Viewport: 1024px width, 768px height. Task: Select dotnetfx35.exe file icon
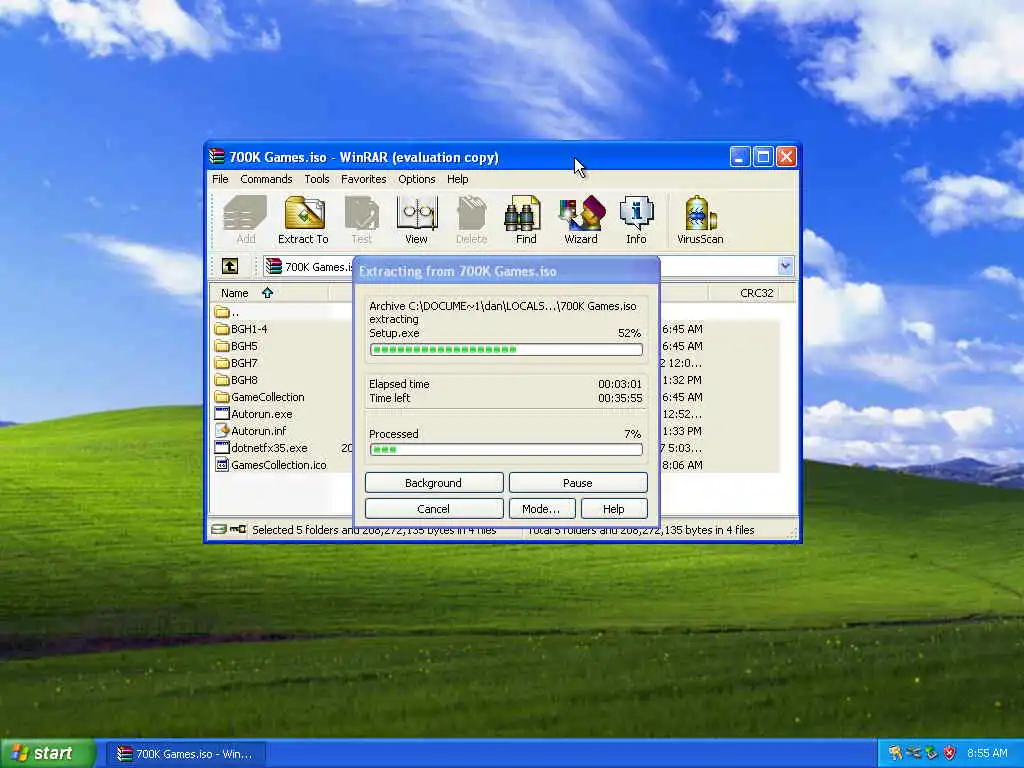(x=222, y=448)
